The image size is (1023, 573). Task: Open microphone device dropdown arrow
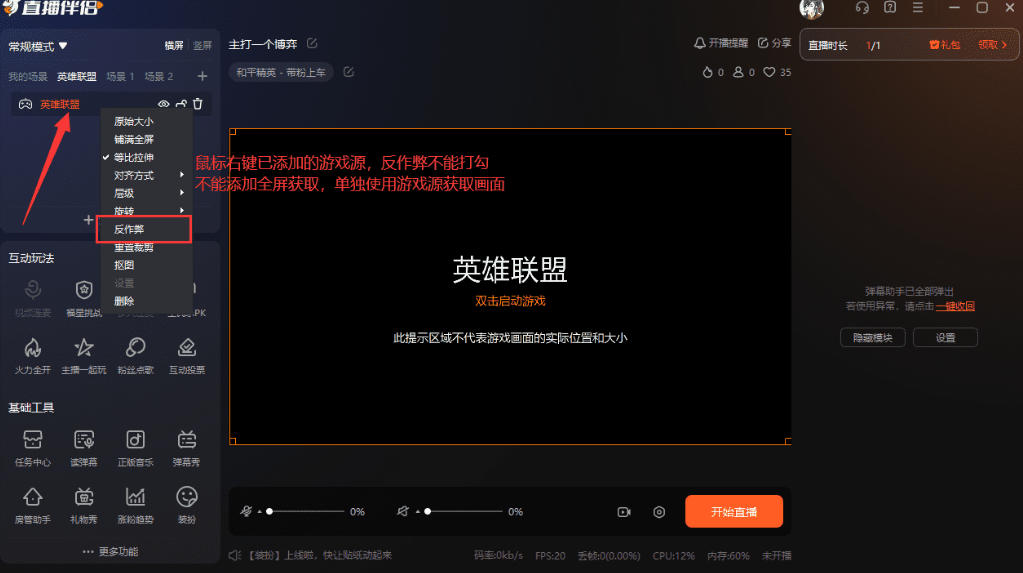(x=260, y=512)
